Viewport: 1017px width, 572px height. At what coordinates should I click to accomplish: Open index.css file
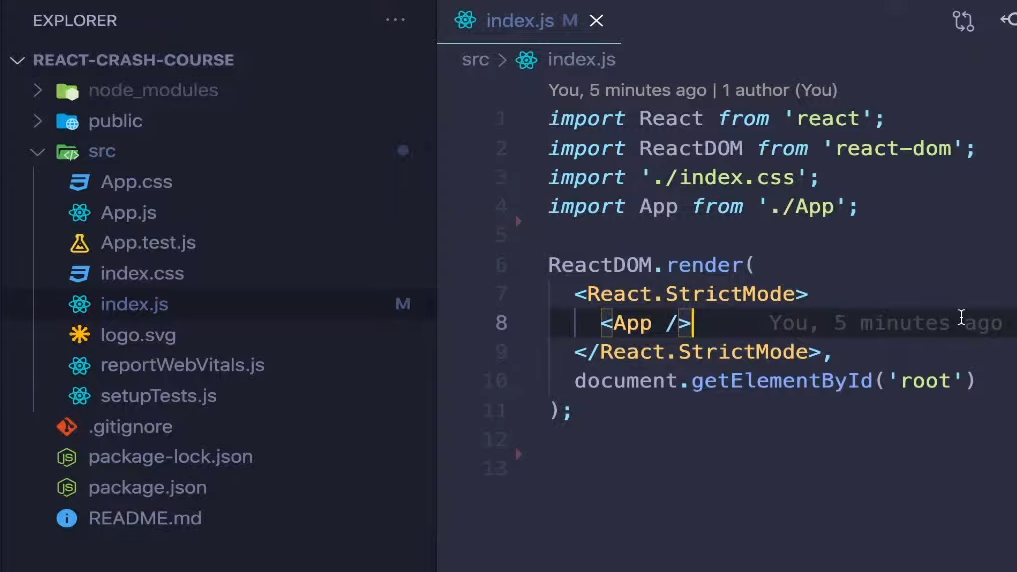142,274
